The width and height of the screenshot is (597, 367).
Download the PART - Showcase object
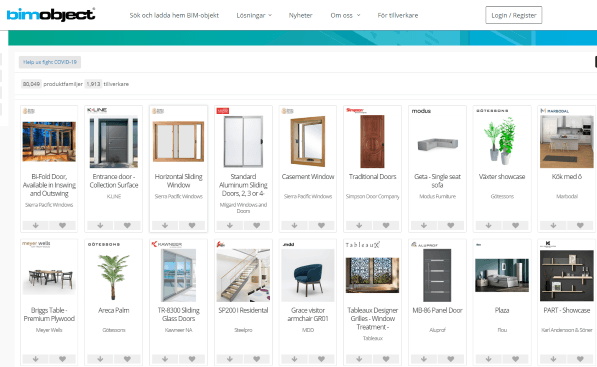tap(553, 359)
